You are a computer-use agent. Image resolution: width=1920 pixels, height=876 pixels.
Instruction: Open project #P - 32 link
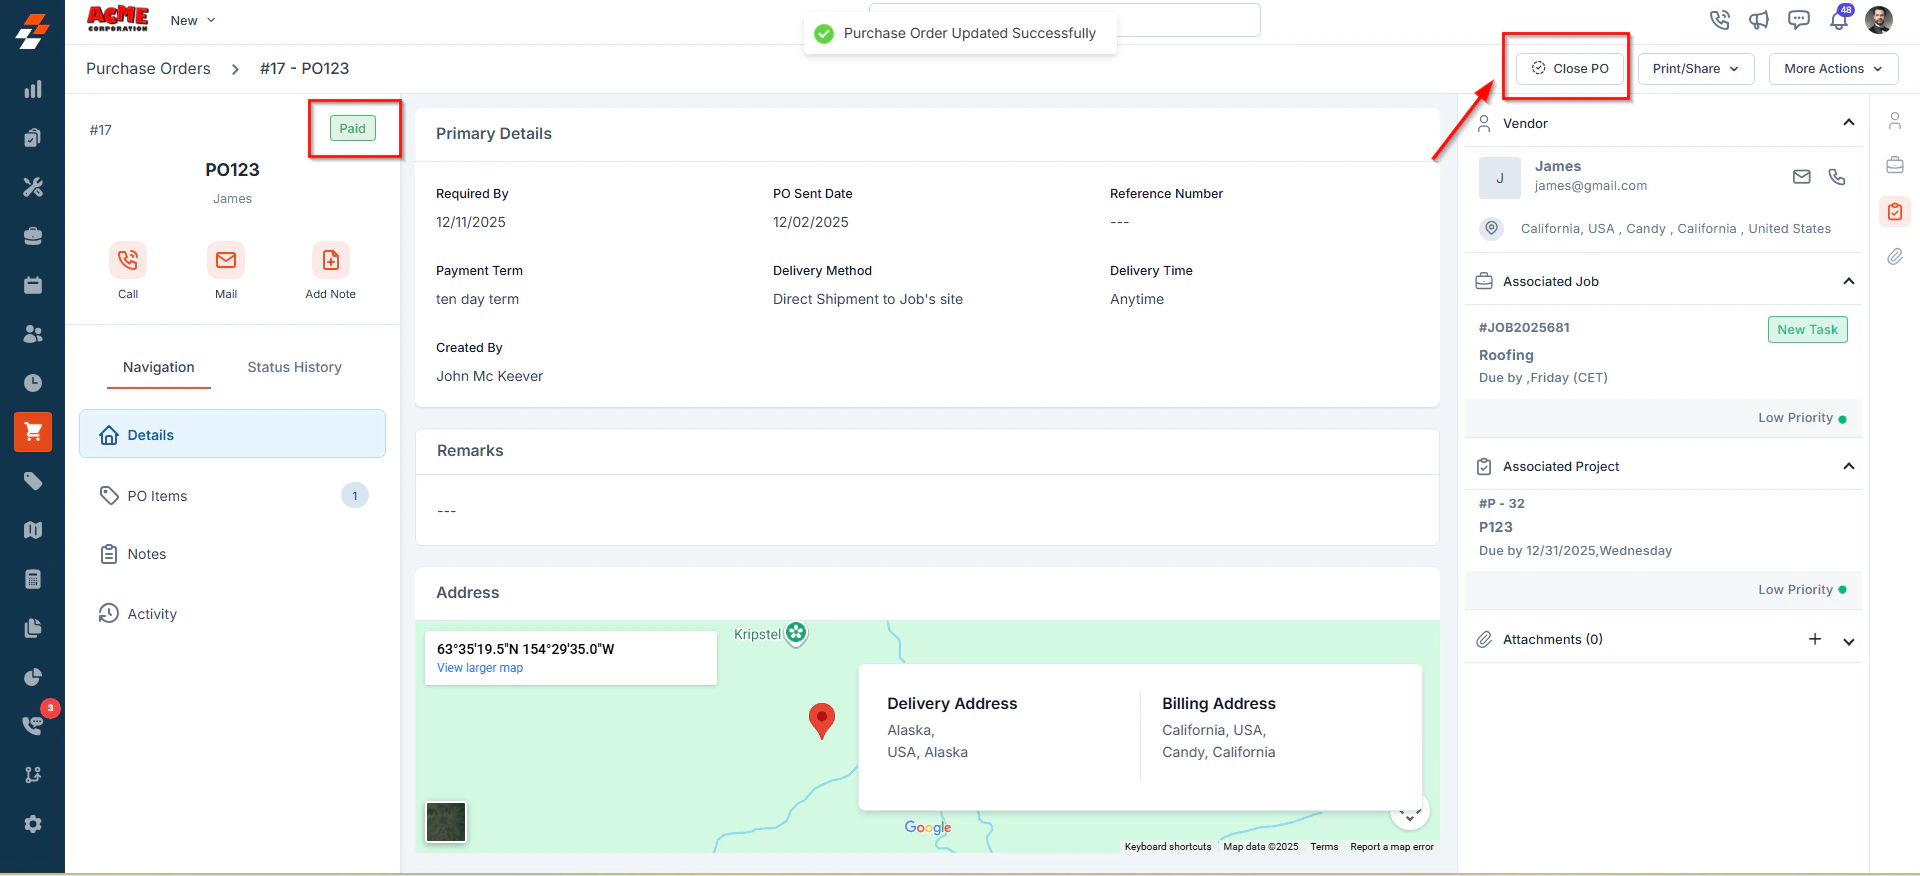tap(1502, 504)
